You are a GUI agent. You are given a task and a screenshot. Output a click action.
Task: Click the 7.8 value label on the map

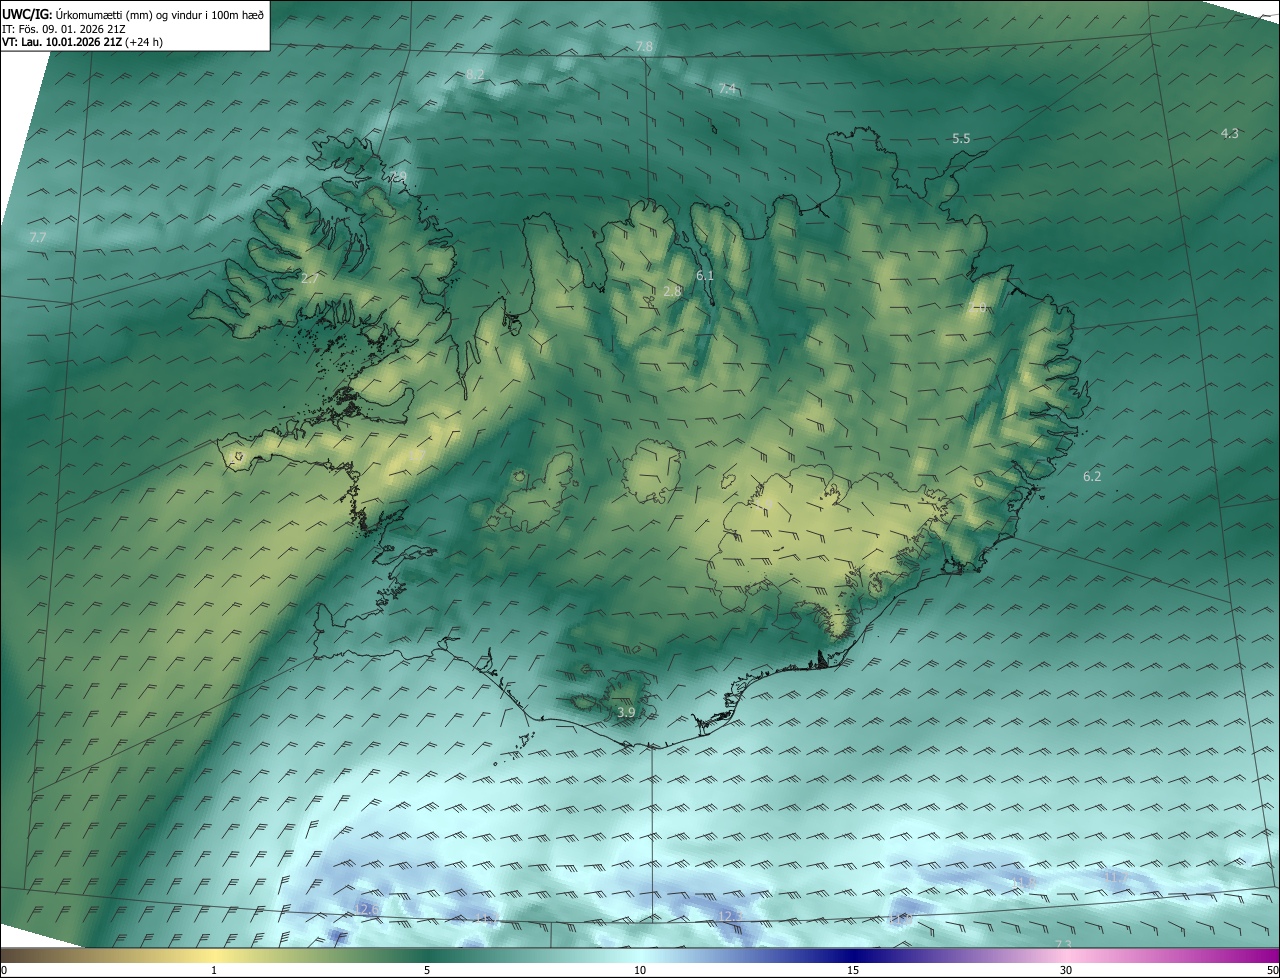(644, 47)
